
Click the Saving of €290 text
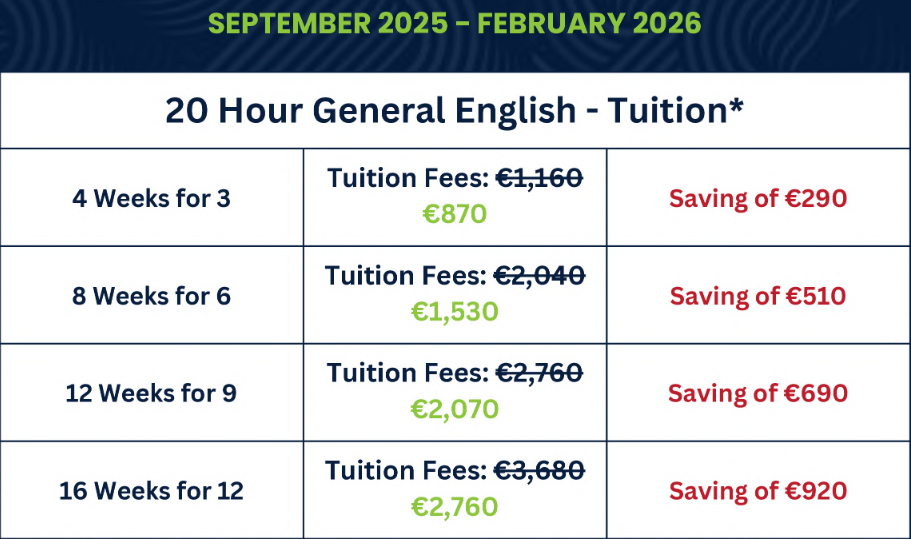758,198
